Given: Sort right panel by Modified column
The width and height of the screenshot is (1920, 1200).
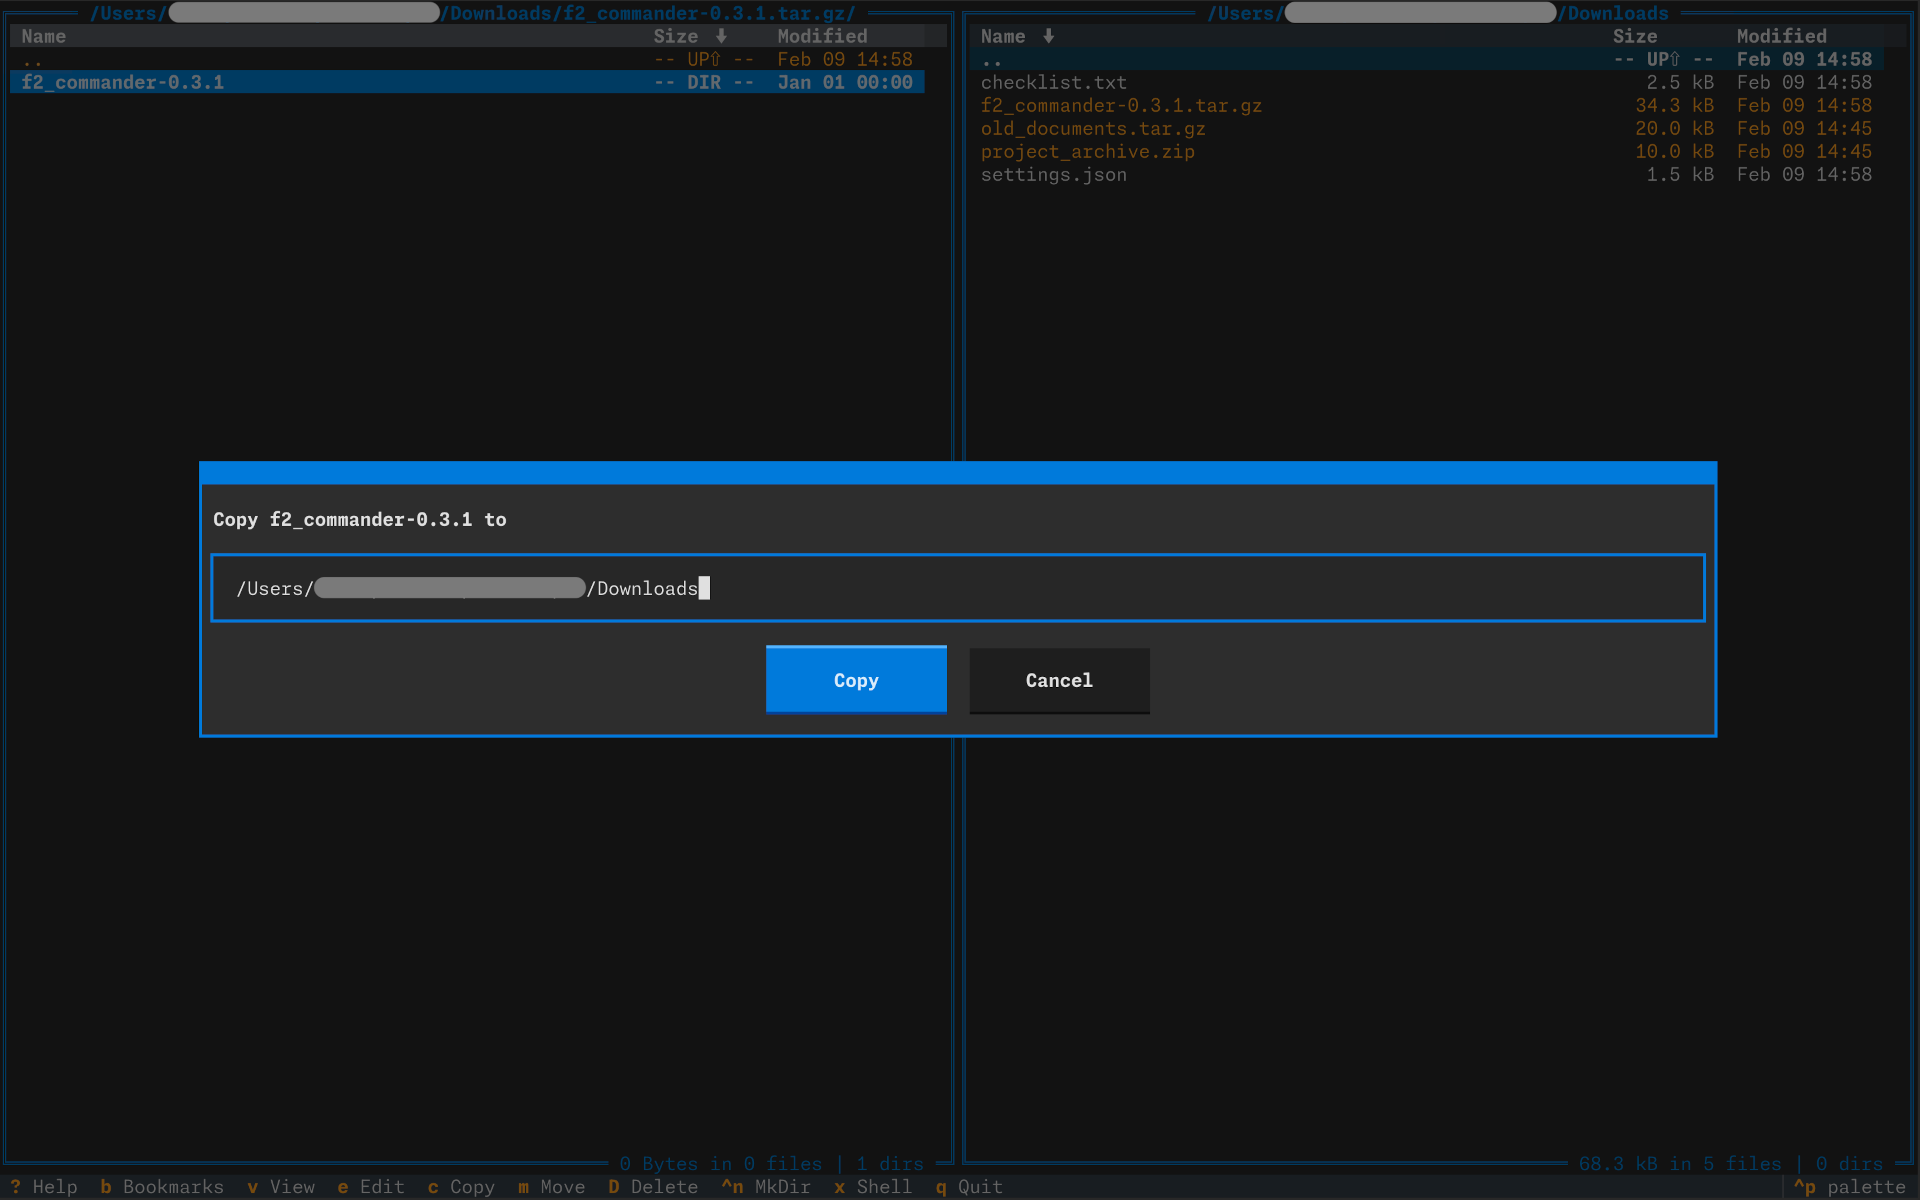Looking at the screenshot, I should pyautogui.click(x=1781, y=36).
